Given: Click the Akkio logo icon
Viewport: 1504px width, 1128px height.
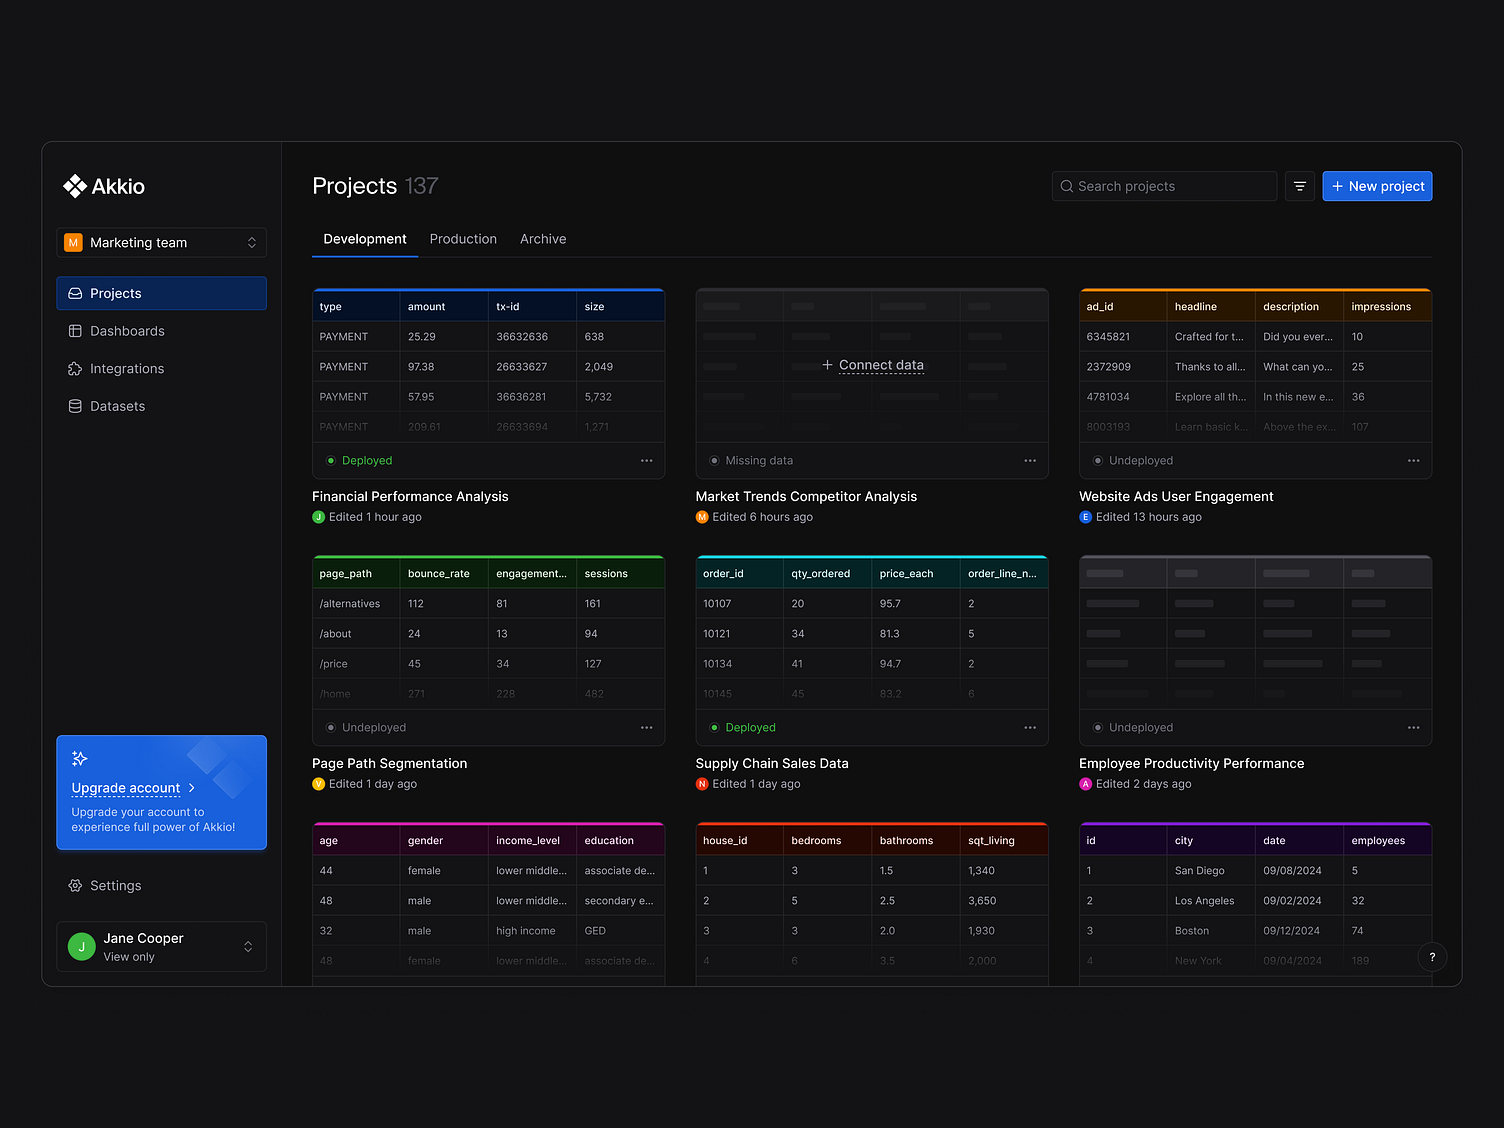Looking at the screenshot, I should click(x=75, y=186).
